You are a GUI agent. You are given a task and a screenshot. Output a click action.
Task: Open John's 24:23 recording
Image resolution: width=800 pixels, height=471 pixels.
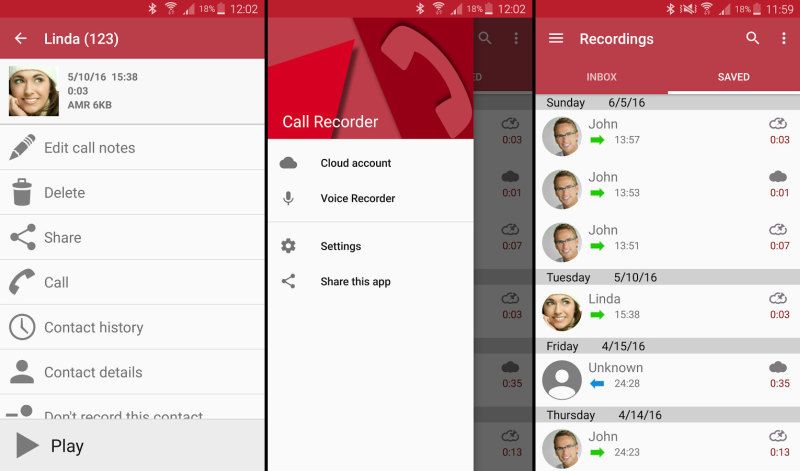point(668,448)
